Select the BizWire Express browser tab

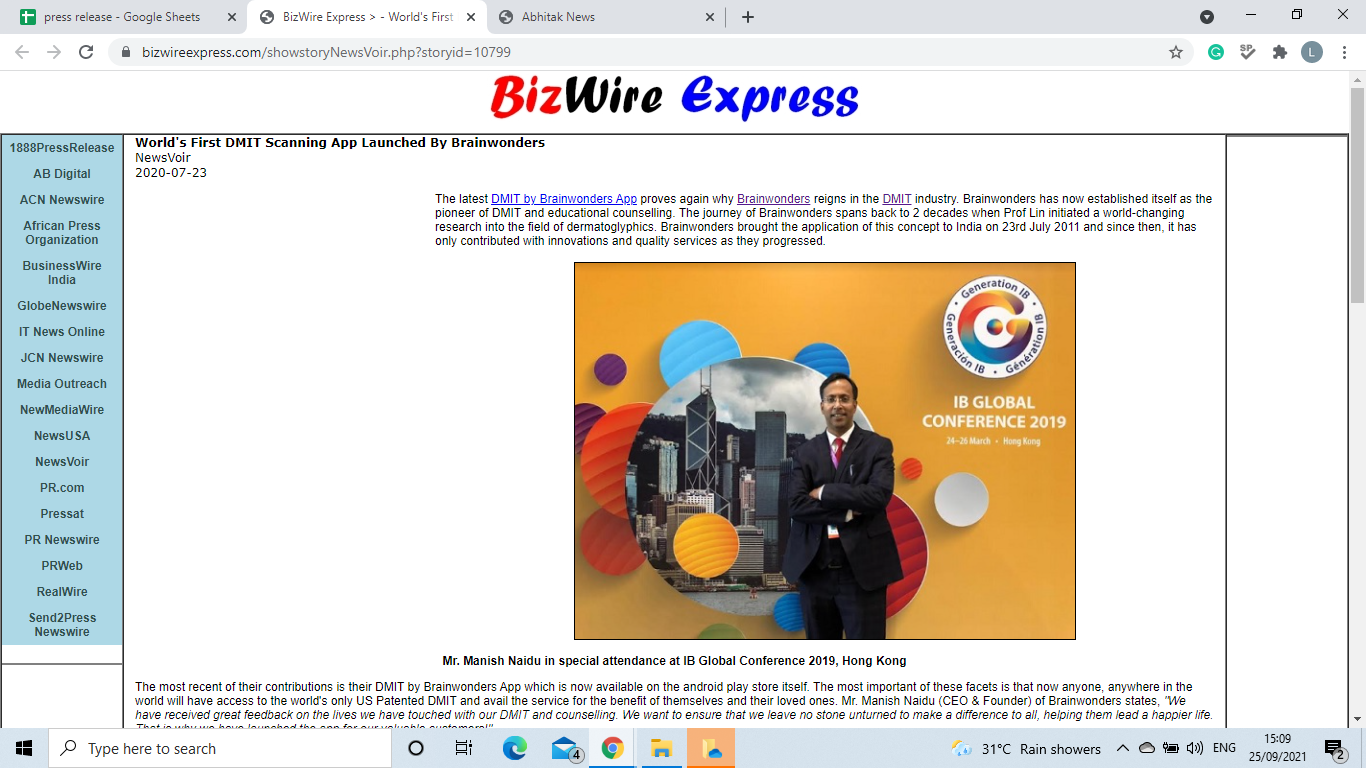[365, 17]
